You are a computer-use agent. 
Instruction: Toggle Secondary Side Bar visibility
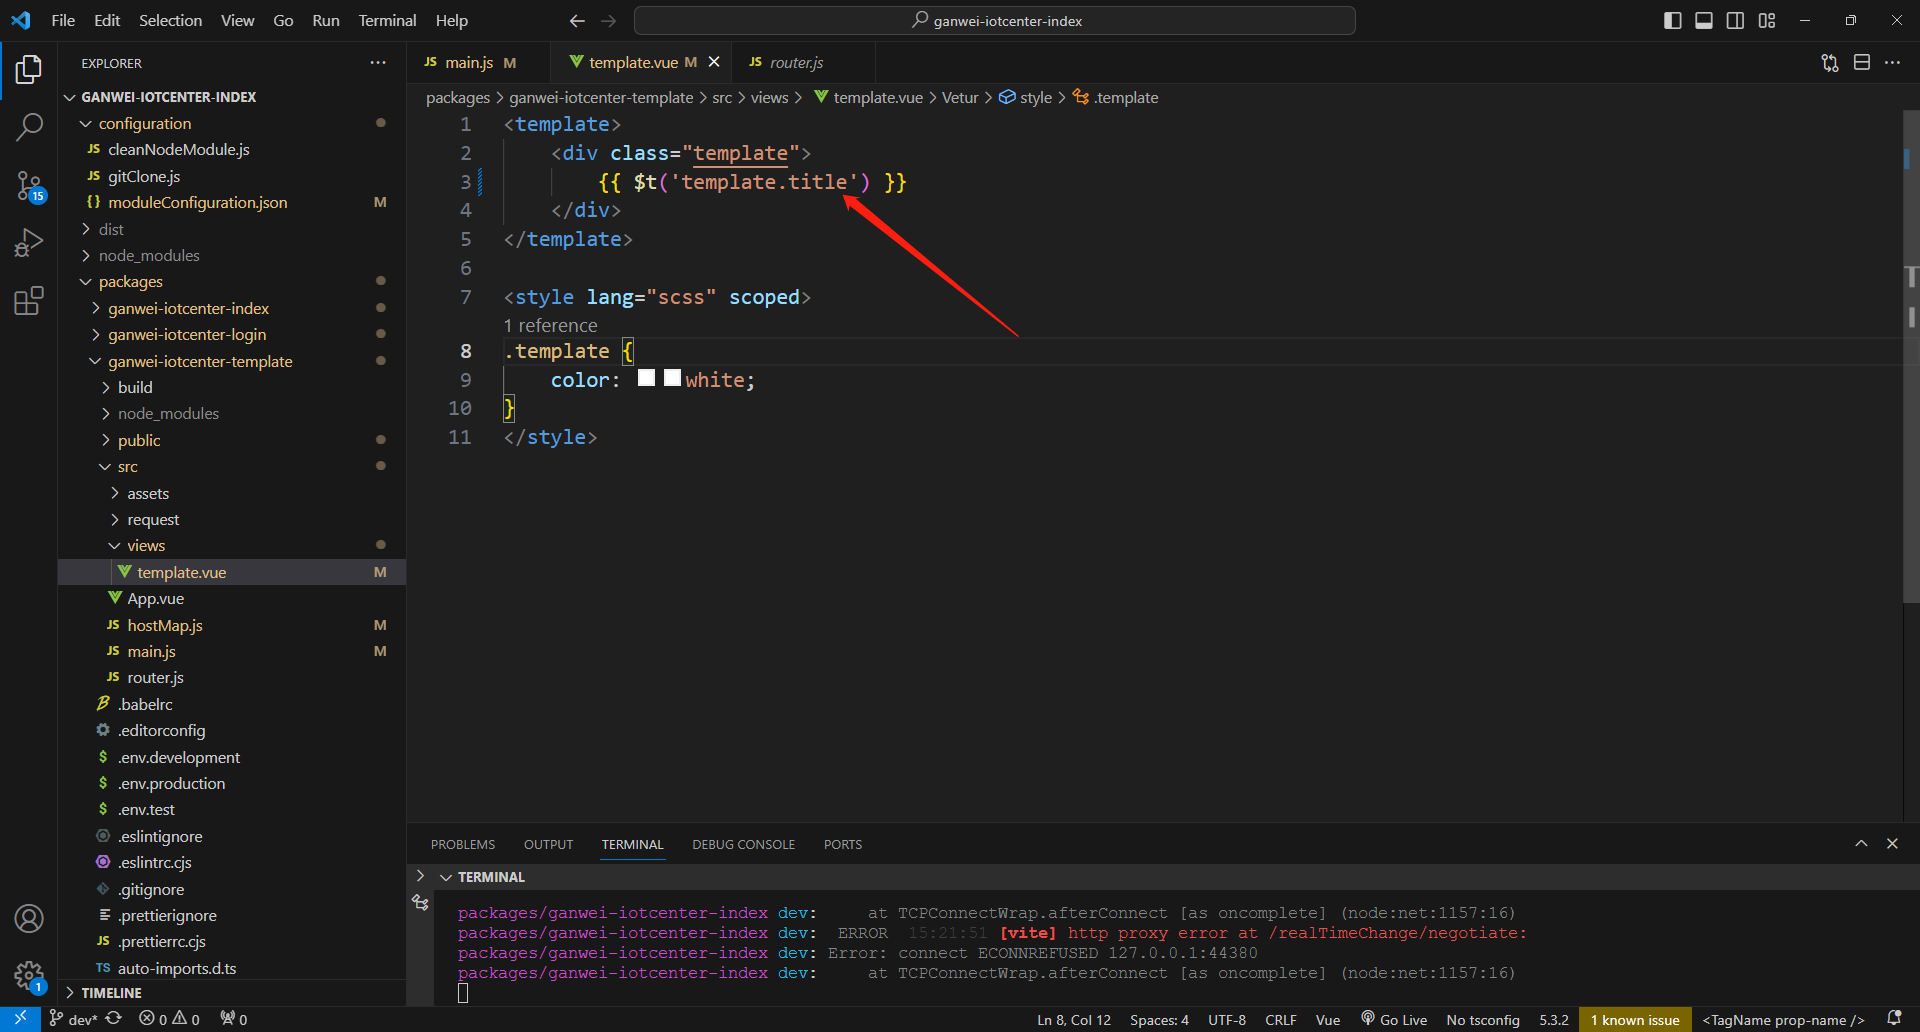pyautogui.click(x=1735, y=21)
